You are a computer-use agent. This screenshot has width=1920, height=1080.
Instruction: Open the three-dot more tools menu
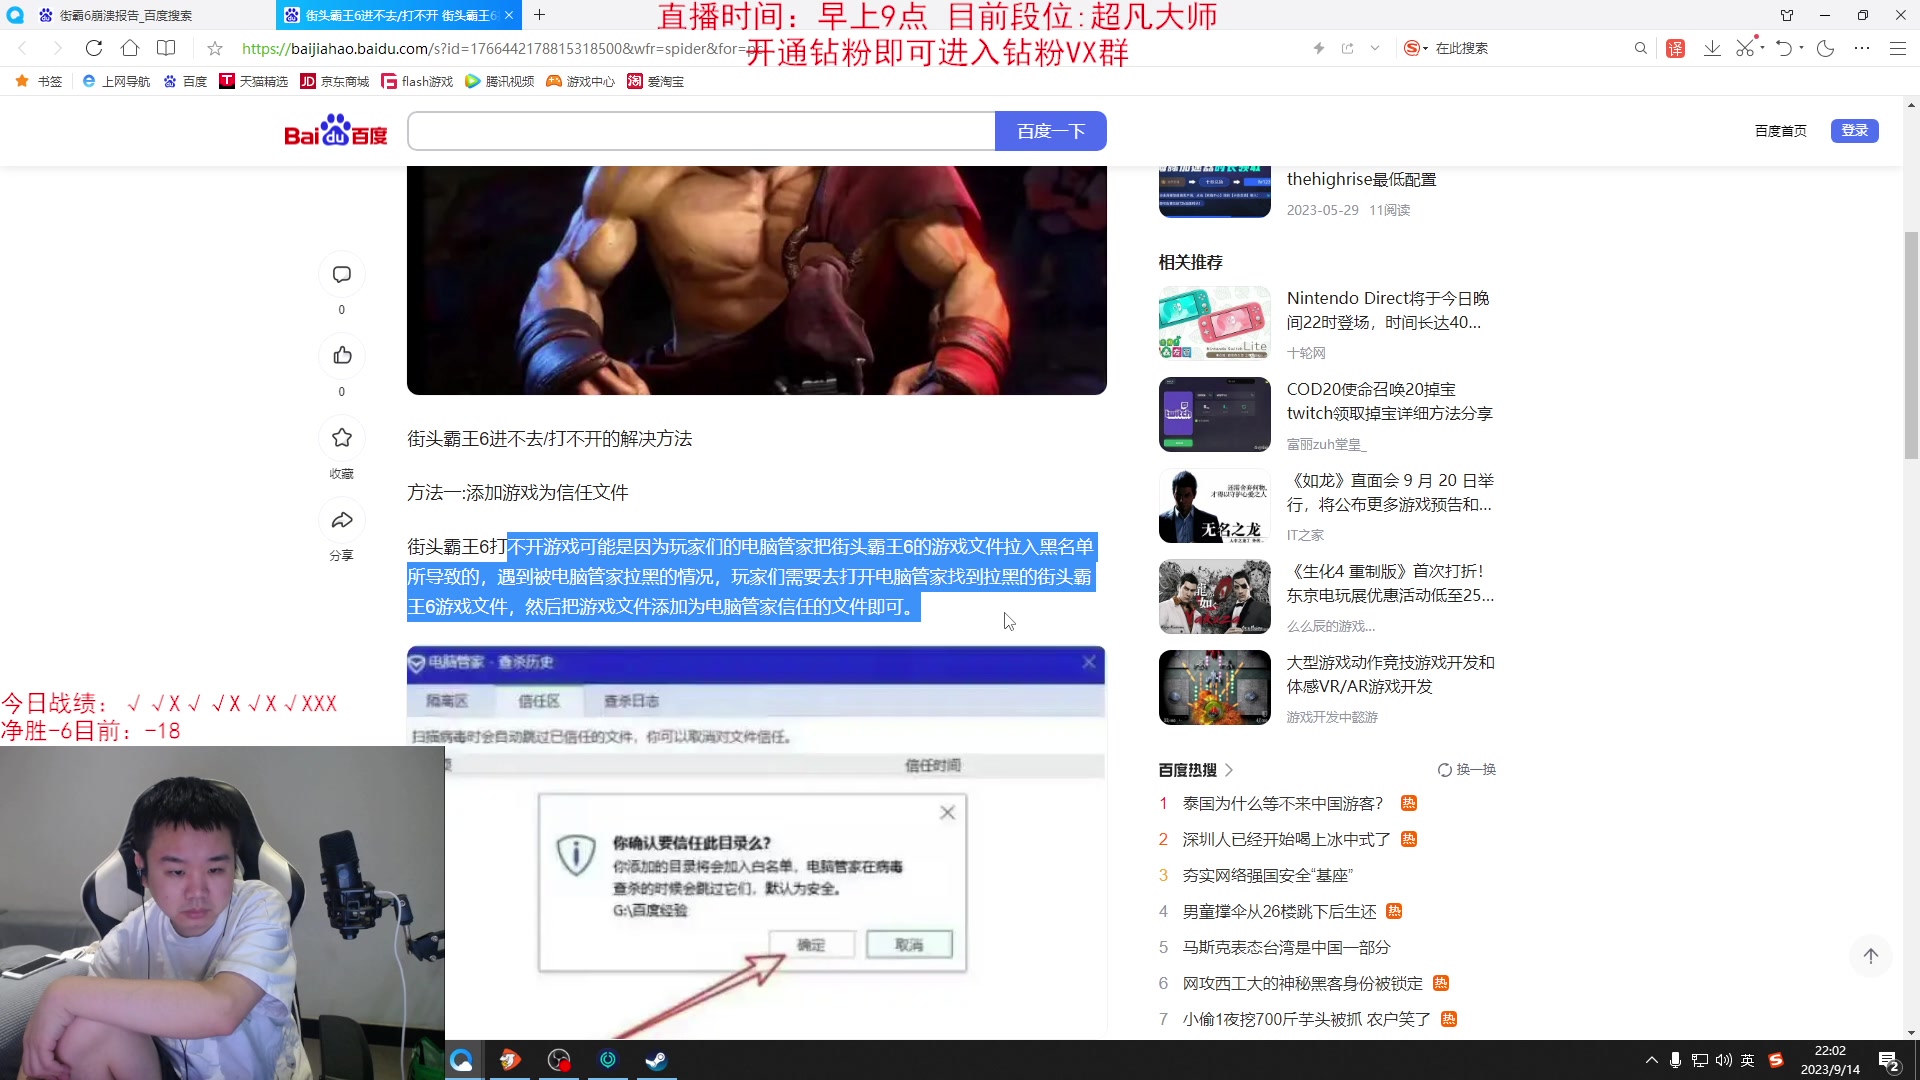pyautogui.click(x=1861, y=48)
